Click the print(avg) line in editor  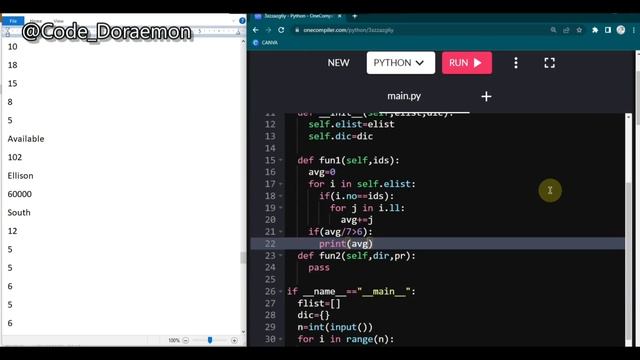346,244
